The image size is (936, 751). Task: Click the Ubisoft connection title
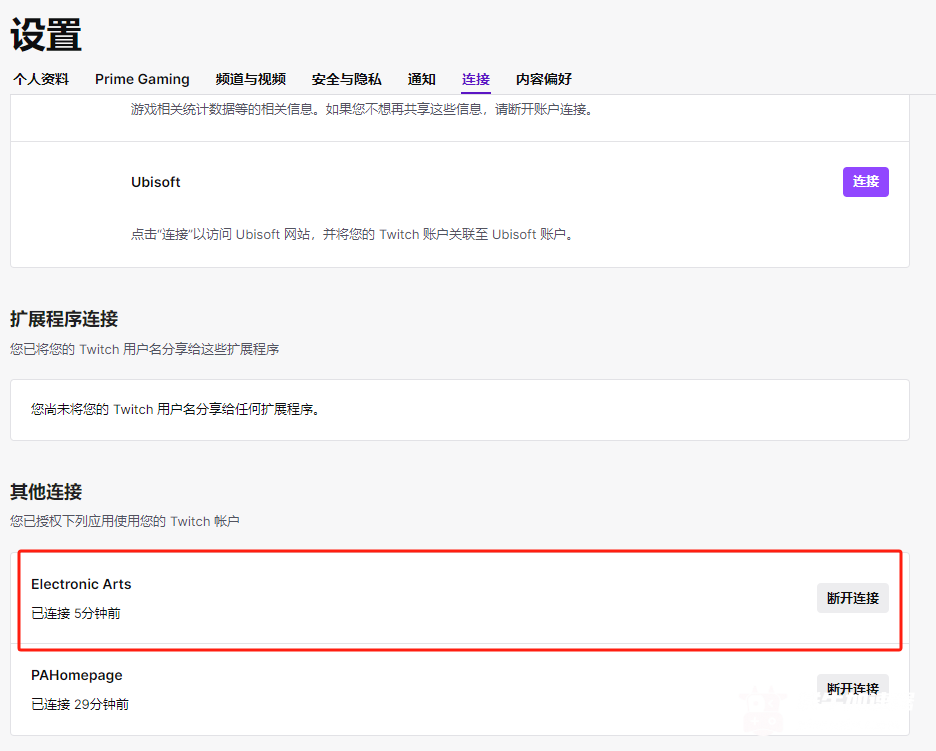(x=156, y=182)
